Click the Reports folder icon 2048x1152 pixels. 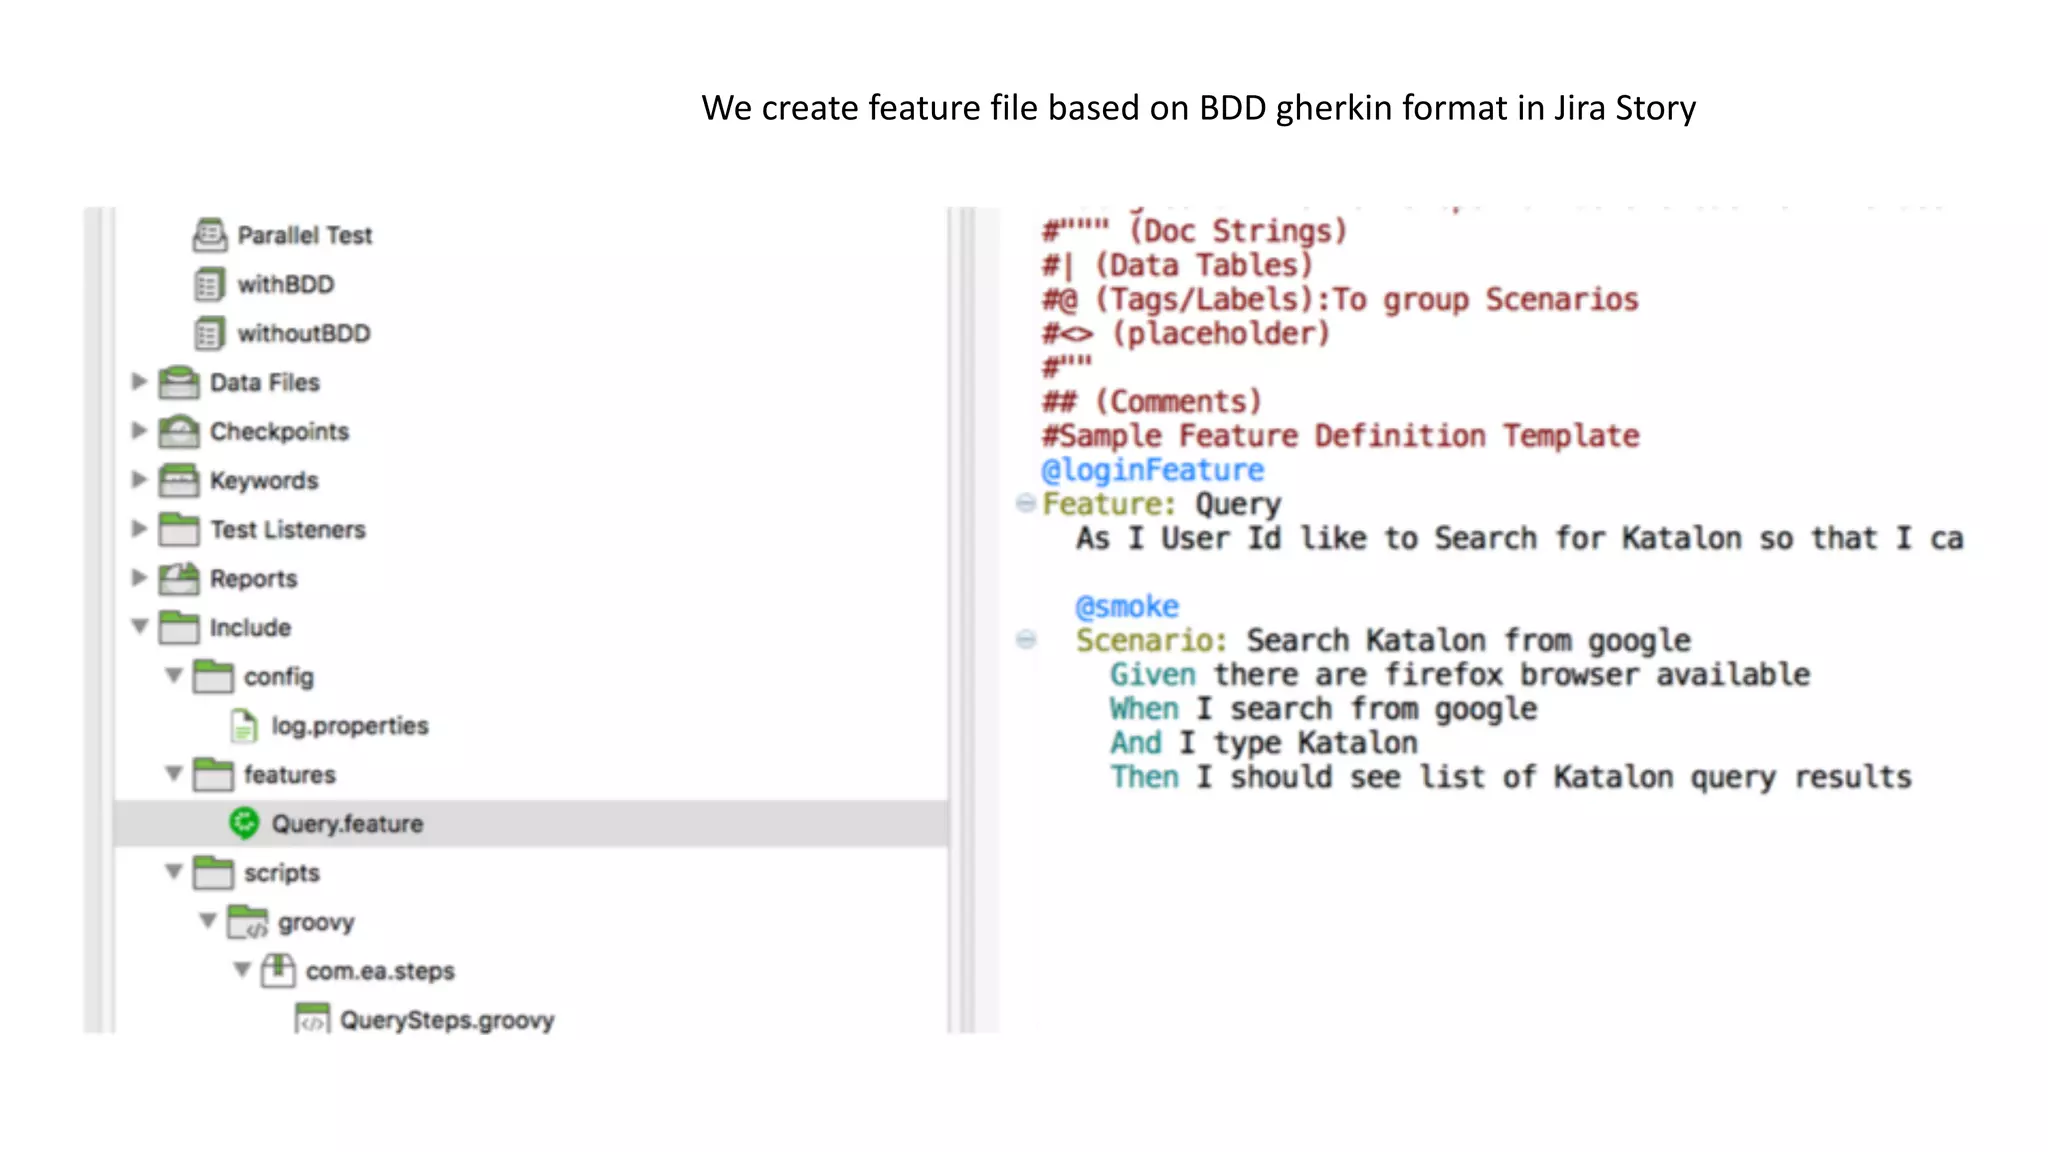(x=179, y=578)
